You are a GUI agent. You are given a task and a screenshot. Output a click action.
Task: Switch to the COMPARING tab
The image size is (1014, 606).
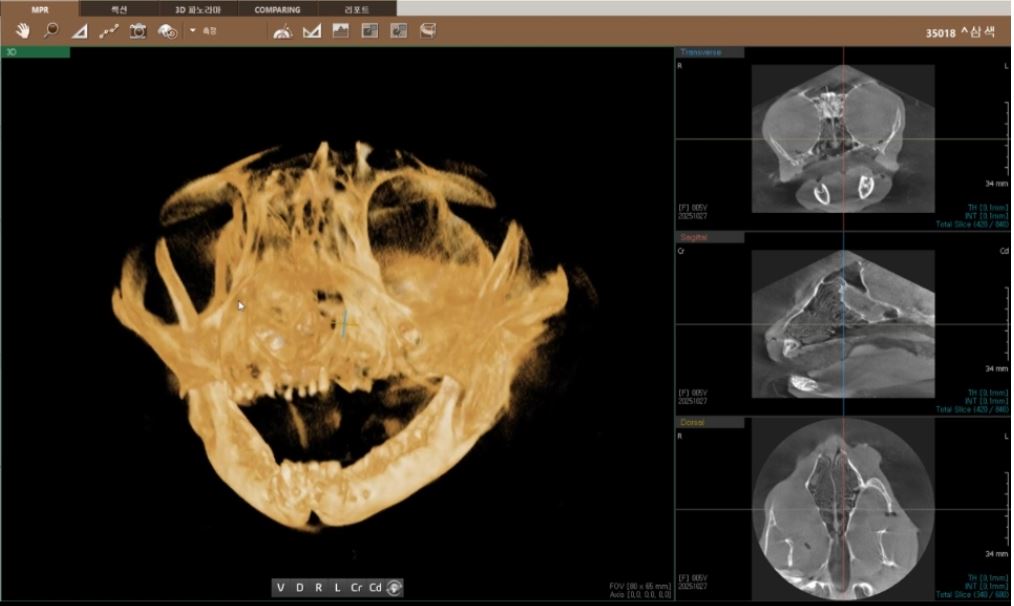point(277,9)
